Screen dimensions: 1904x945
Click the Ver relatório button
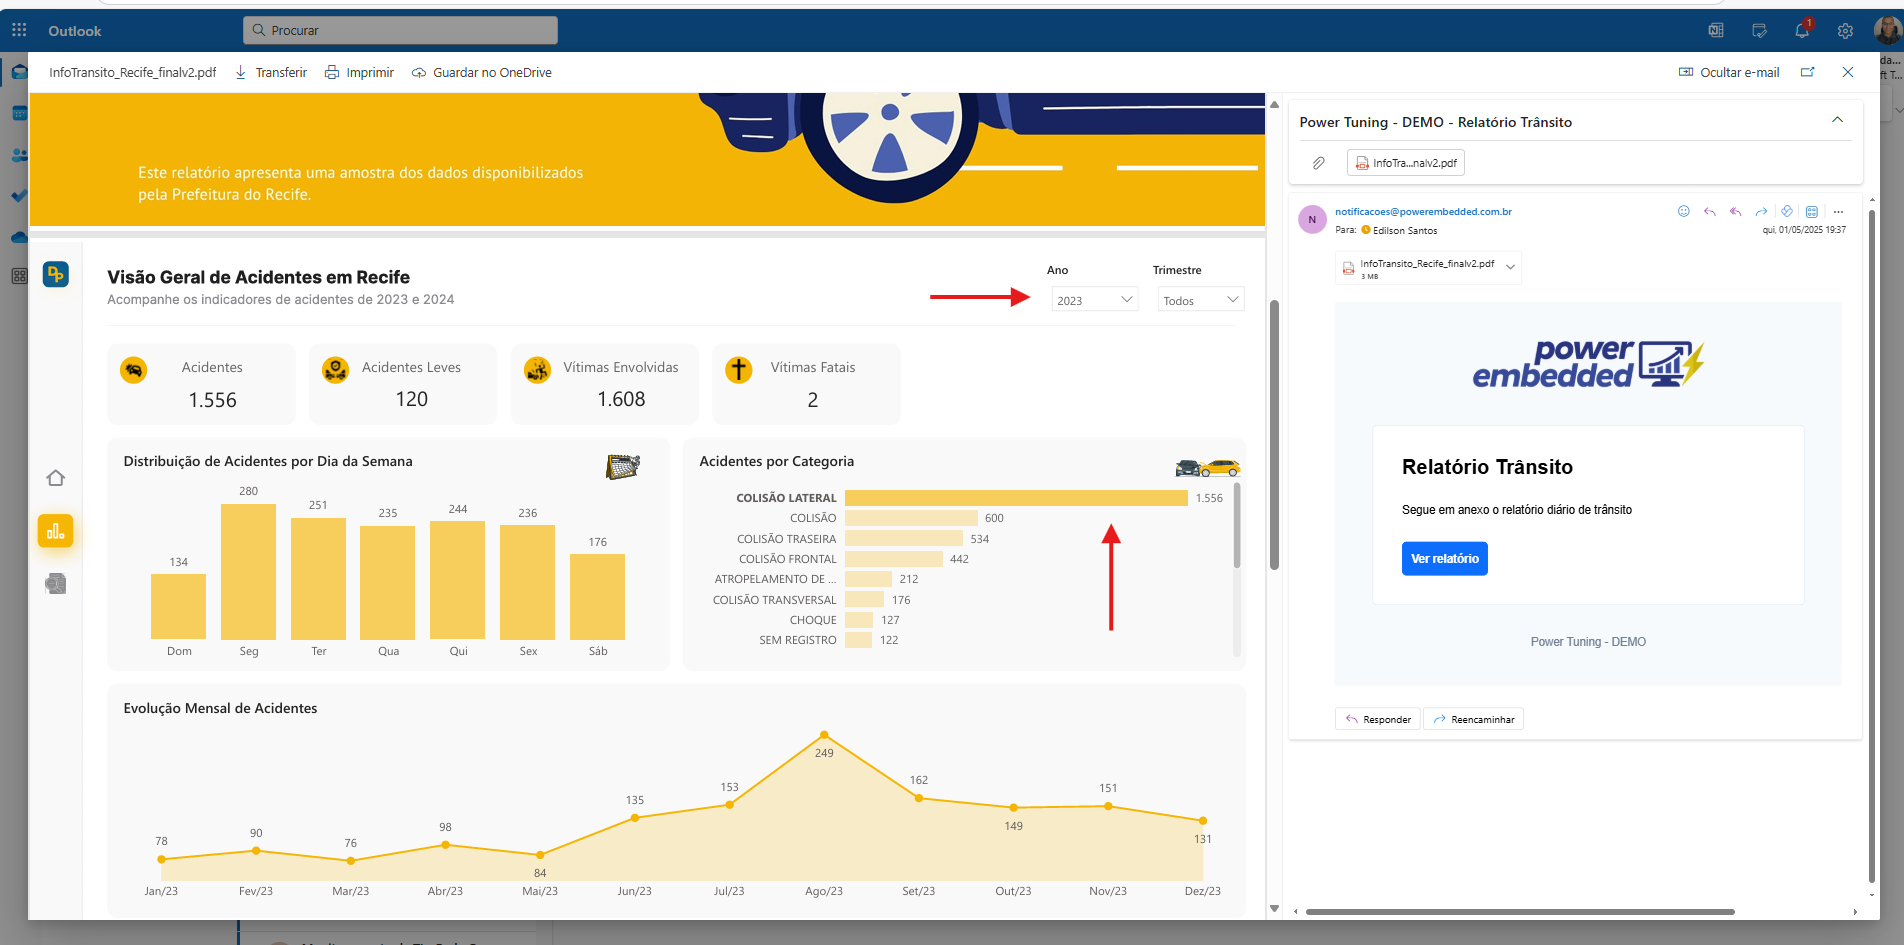coord(1444,559)
